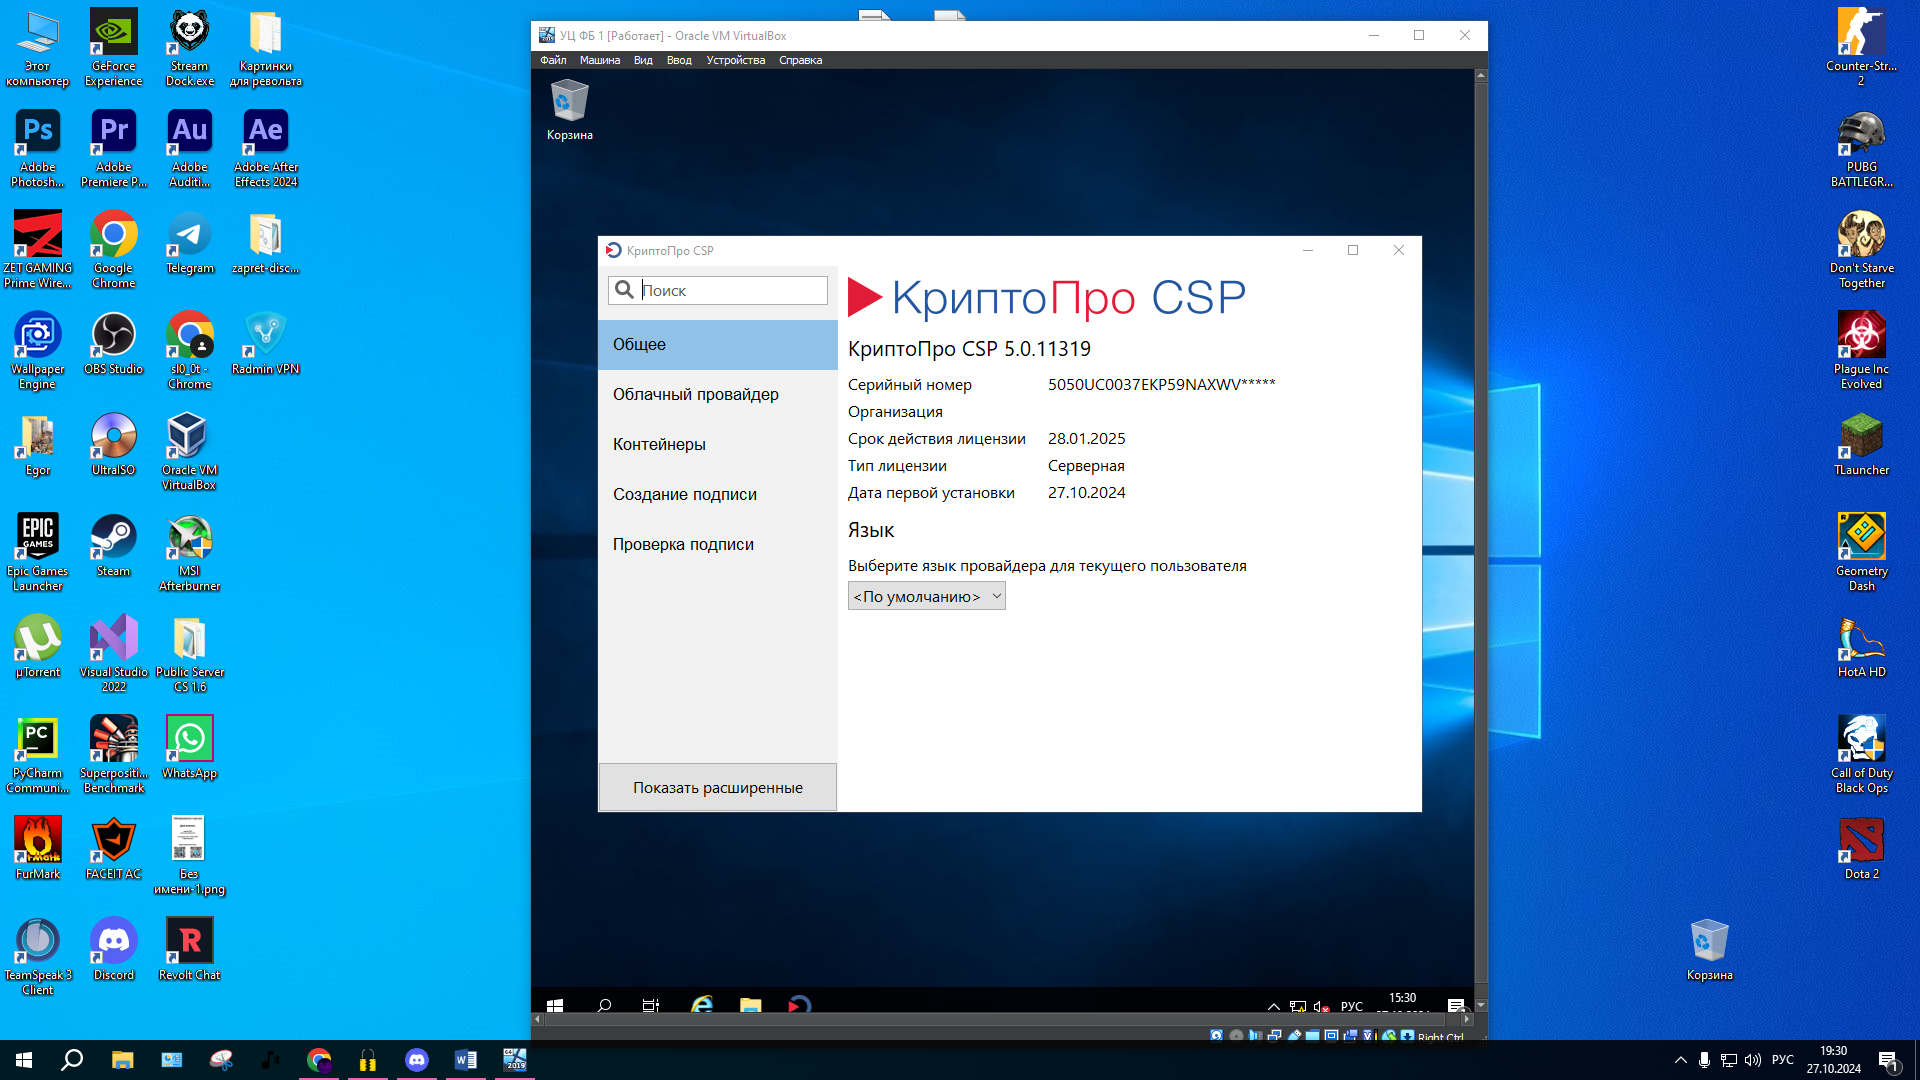Select the Adobe Photoshop desktop icon
1920x1080 pixels.
coord(38,148)
